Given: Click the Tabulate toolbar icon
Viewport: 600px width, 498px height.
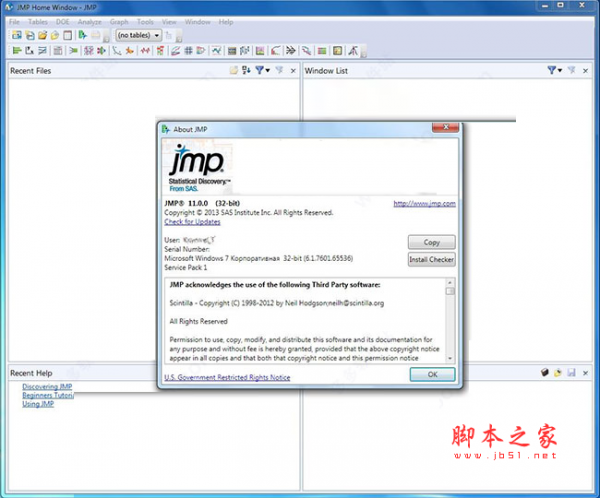Looking at the screenshot, I should tap(58, 51).
